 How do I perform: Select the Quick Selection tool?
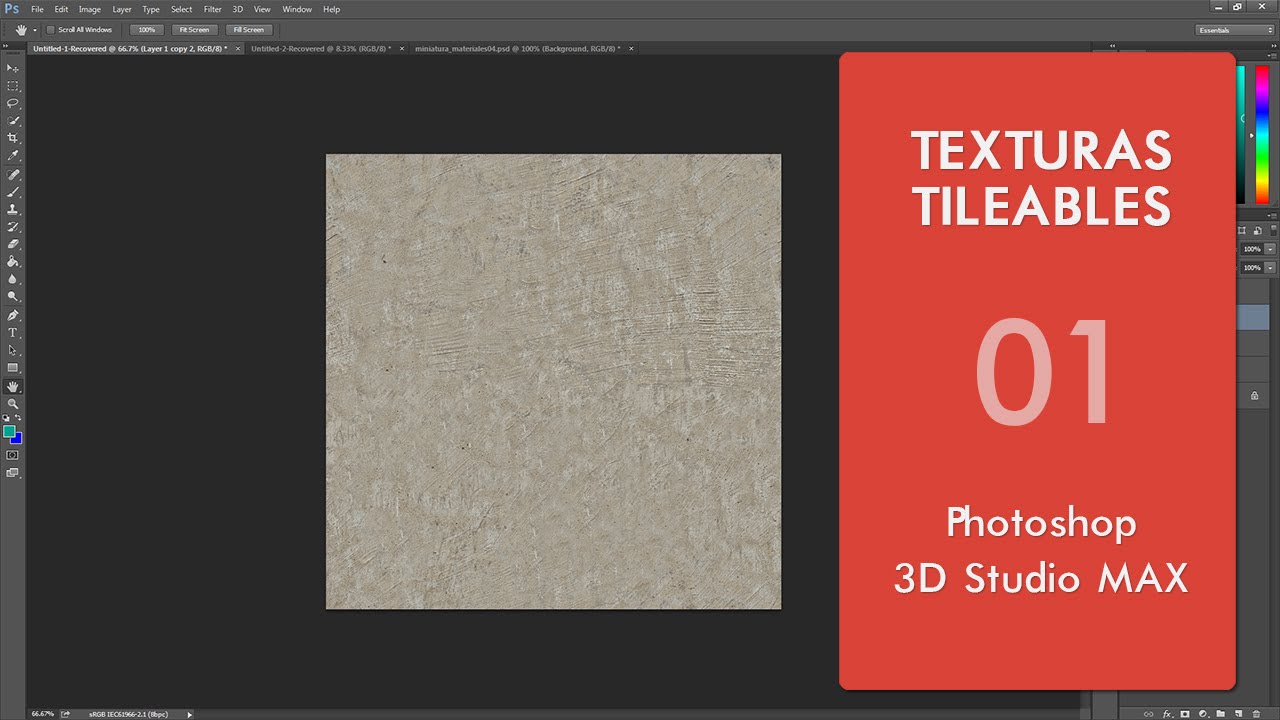point(13,120)
